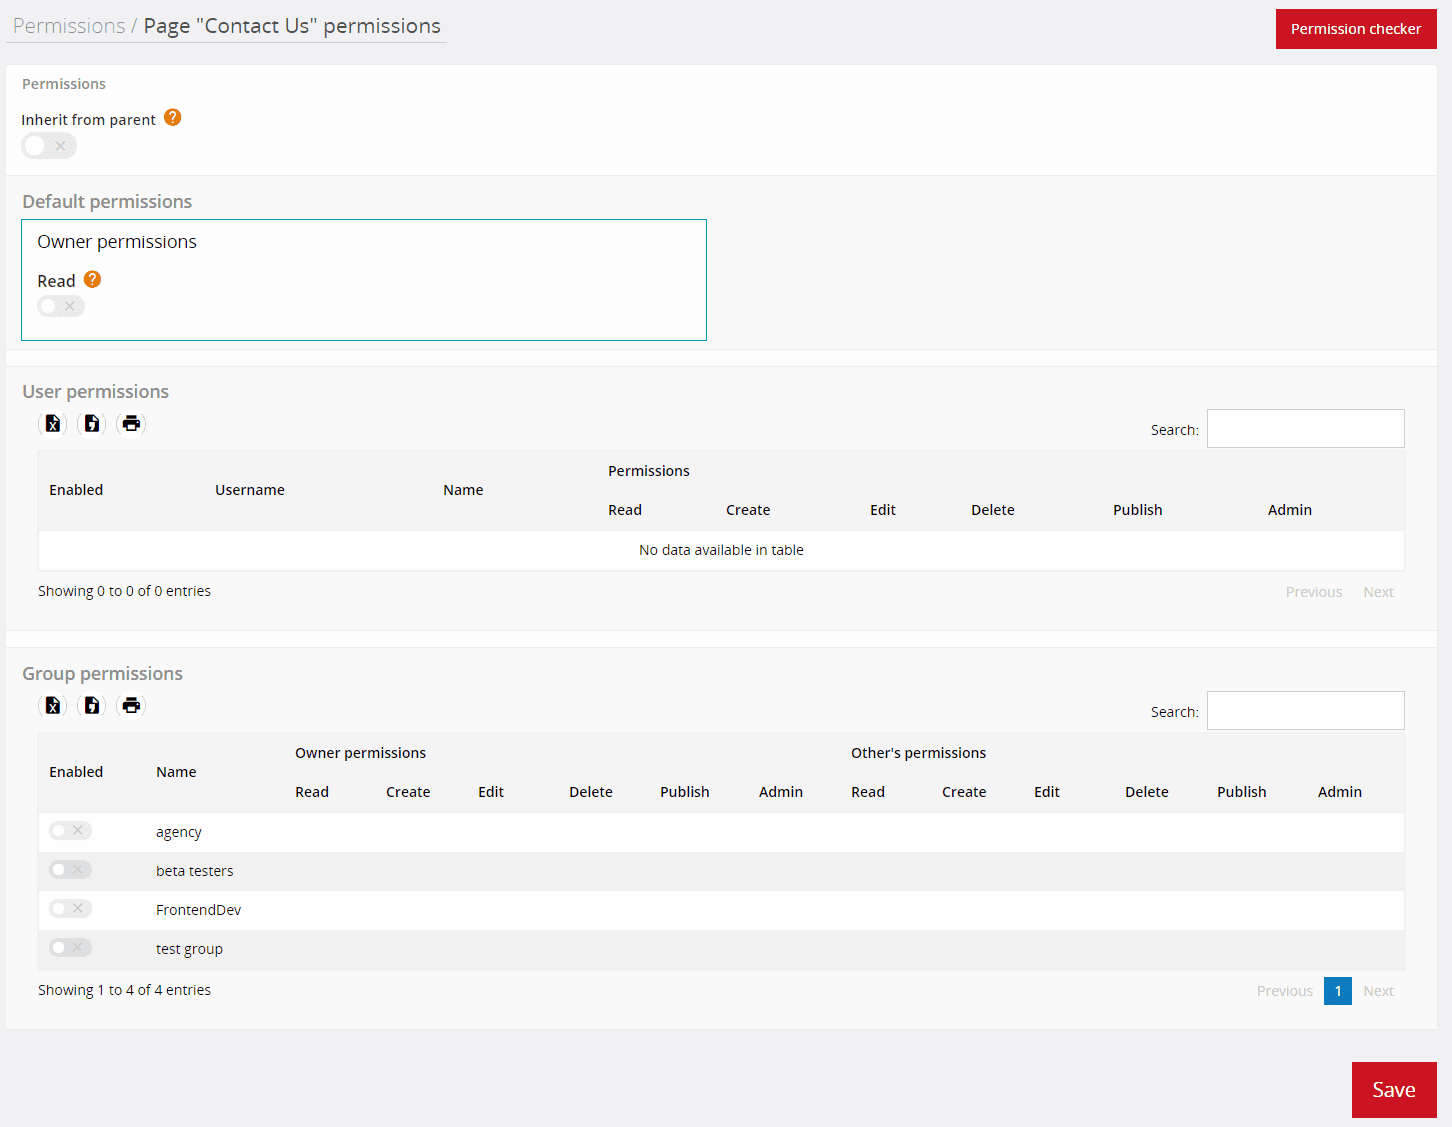Screen dimensions: 1452x1127
Task: Enable the agency group
Action: [x=69, y=830]
